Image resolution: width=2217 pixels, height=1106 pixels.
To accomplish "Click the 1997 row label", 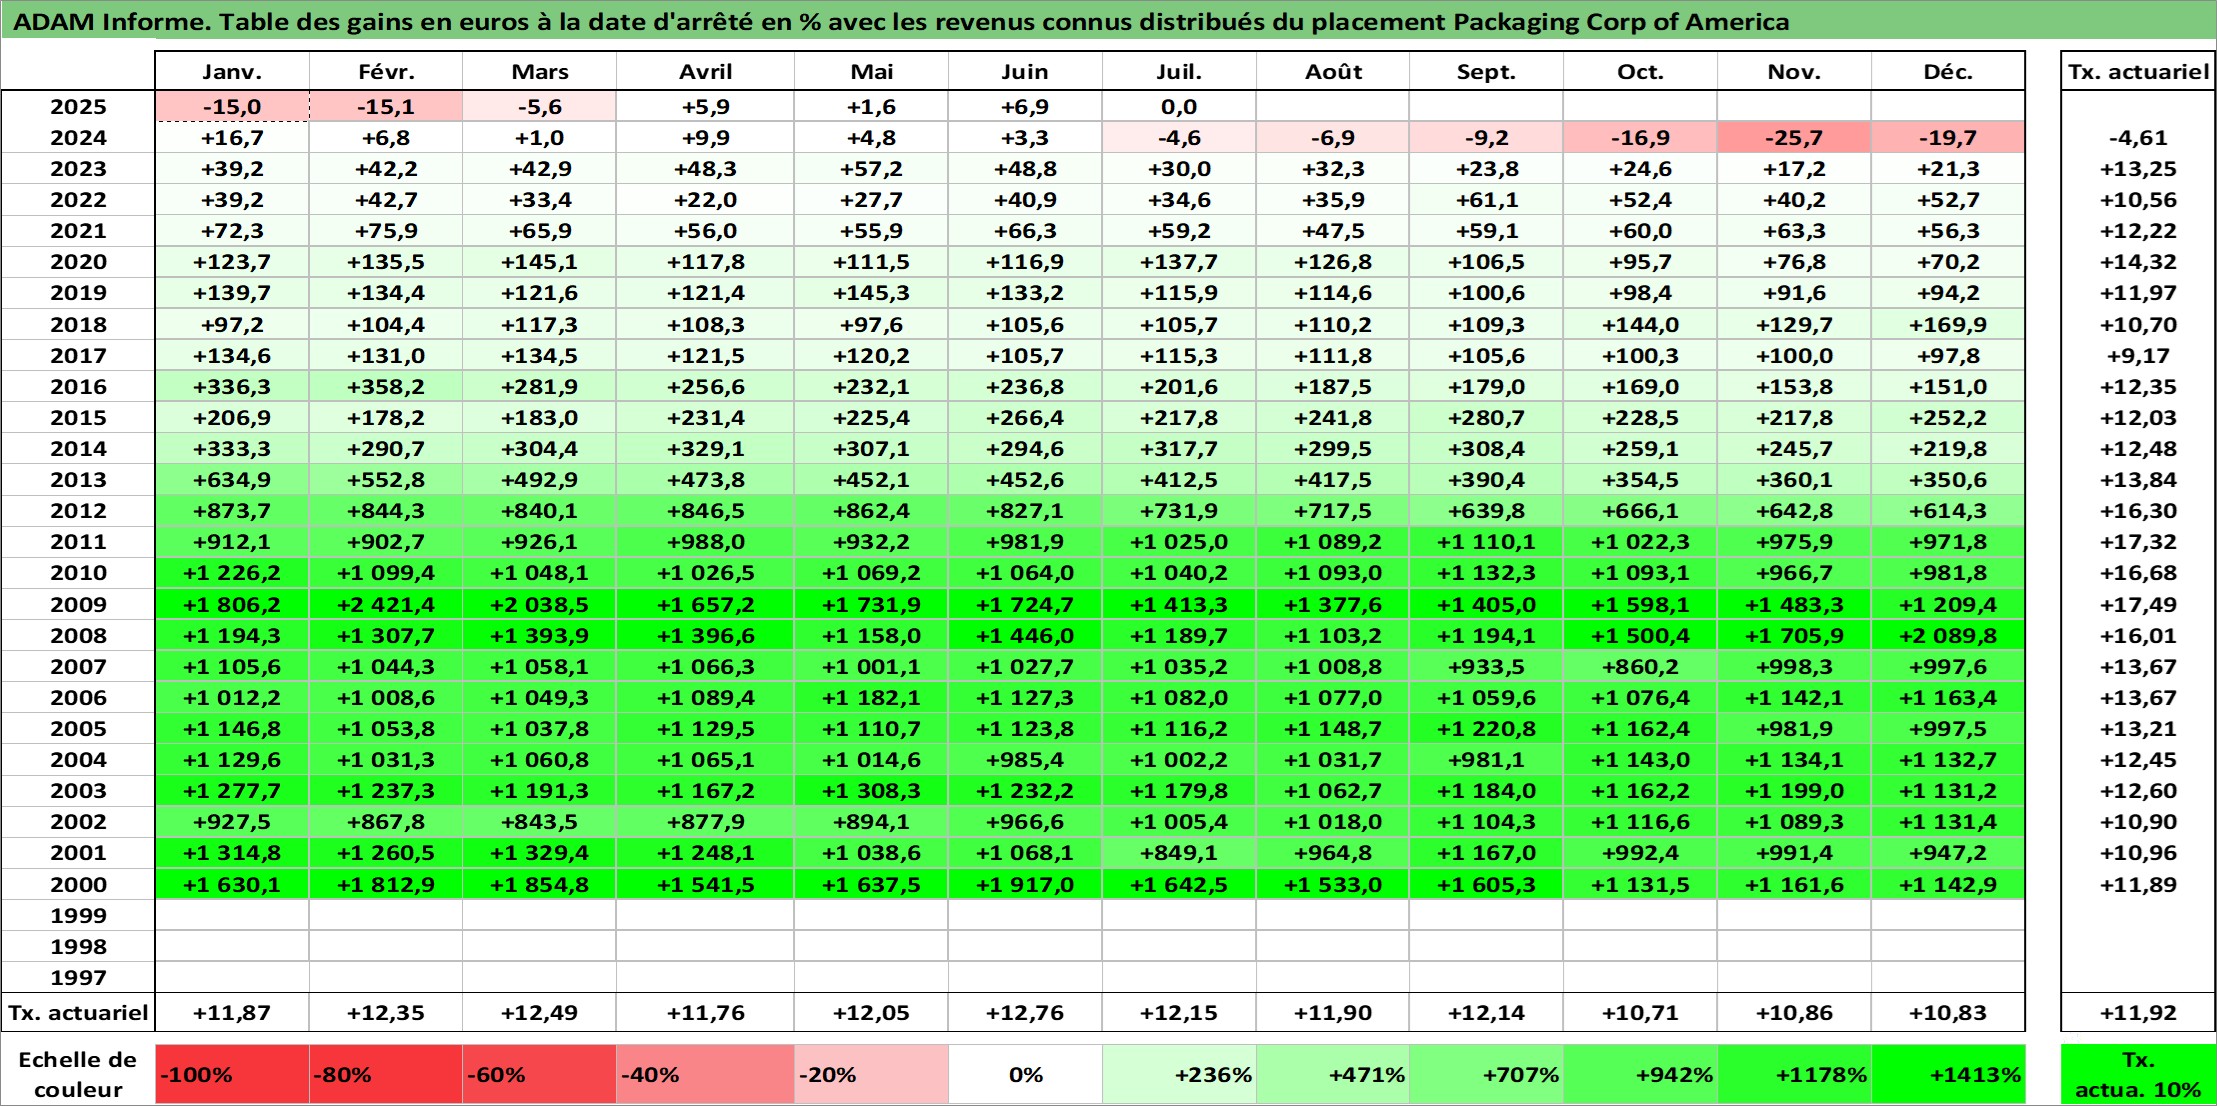I will 78,978.
